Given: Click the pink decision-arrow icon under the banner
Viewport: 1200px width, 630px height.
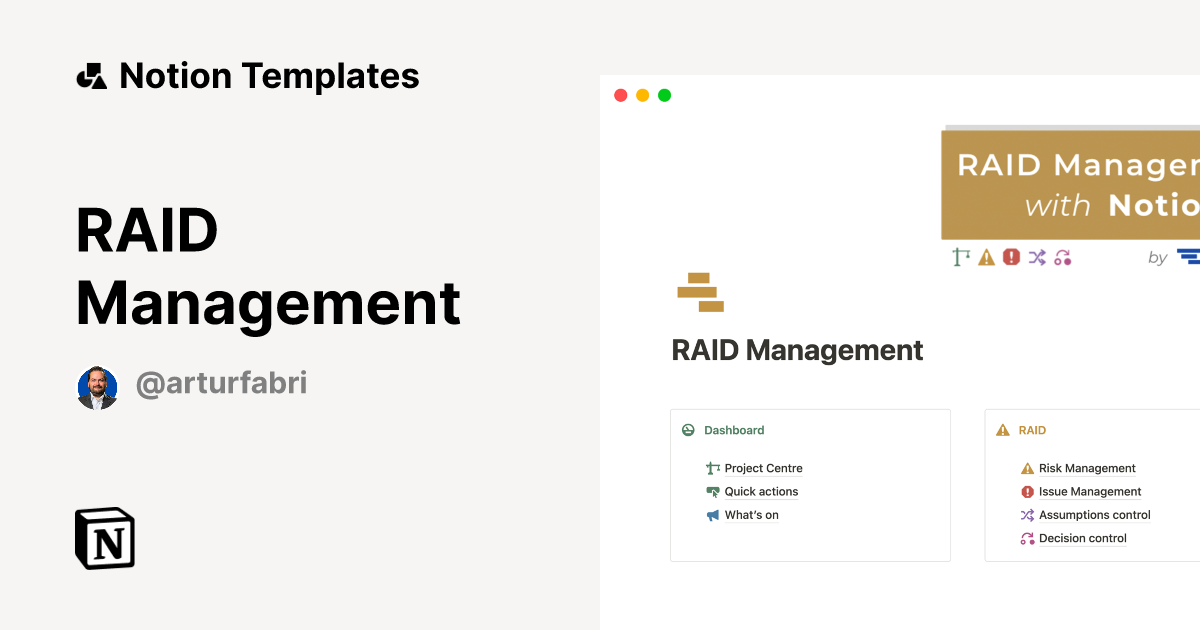Looking at the screenshot, I should tap(1061, 257).
